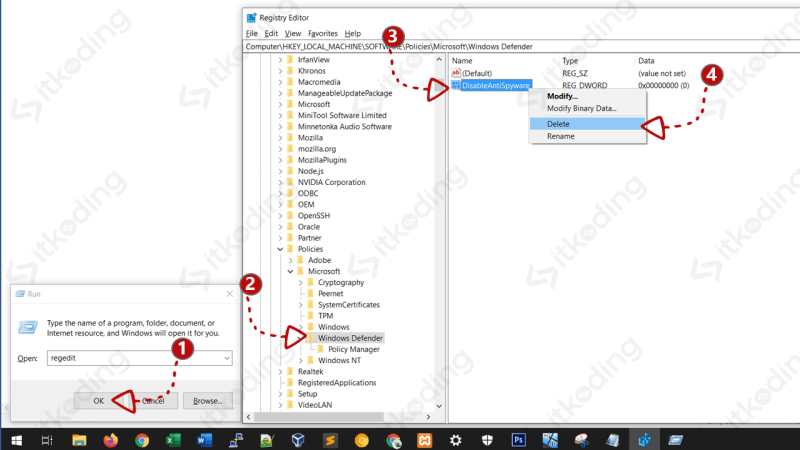The width and height of the screenshot is (800, 450).
Task: Click OK in the Run dialog
Action: click(98, 401)
